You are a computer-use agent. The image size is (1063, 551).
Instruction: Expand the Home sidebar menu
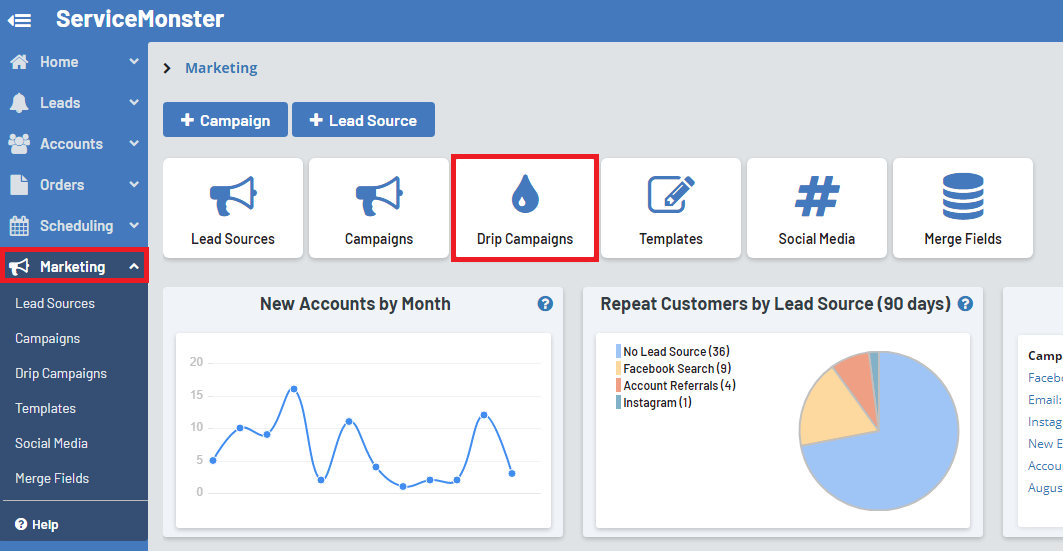pos(73,62)
